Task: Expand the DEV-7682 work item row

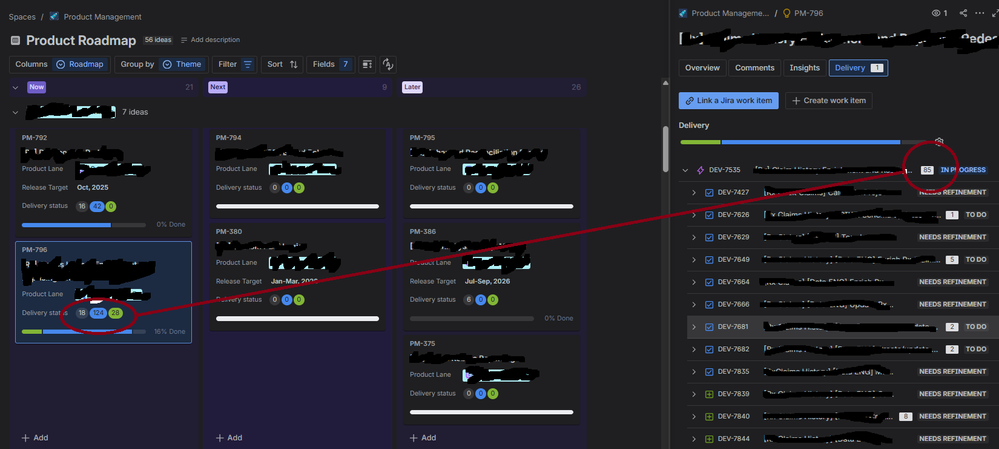Action: (694, 349)
